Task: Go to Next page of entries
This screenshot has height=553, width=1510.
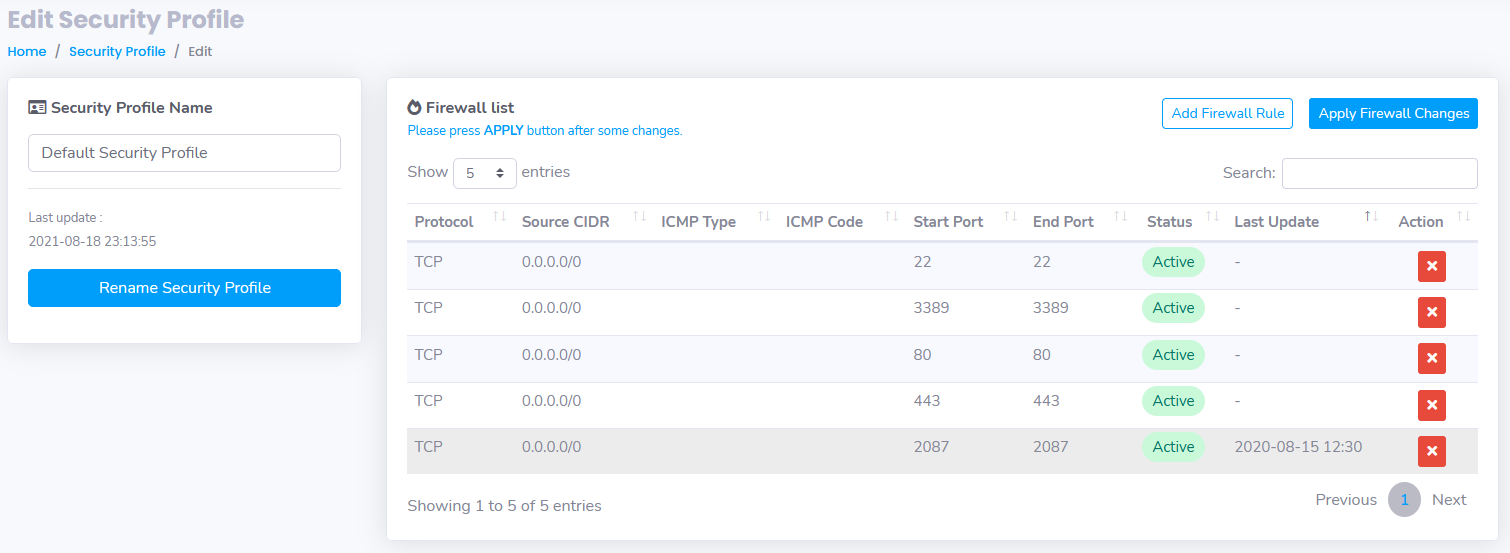Action: [1449, 500]
